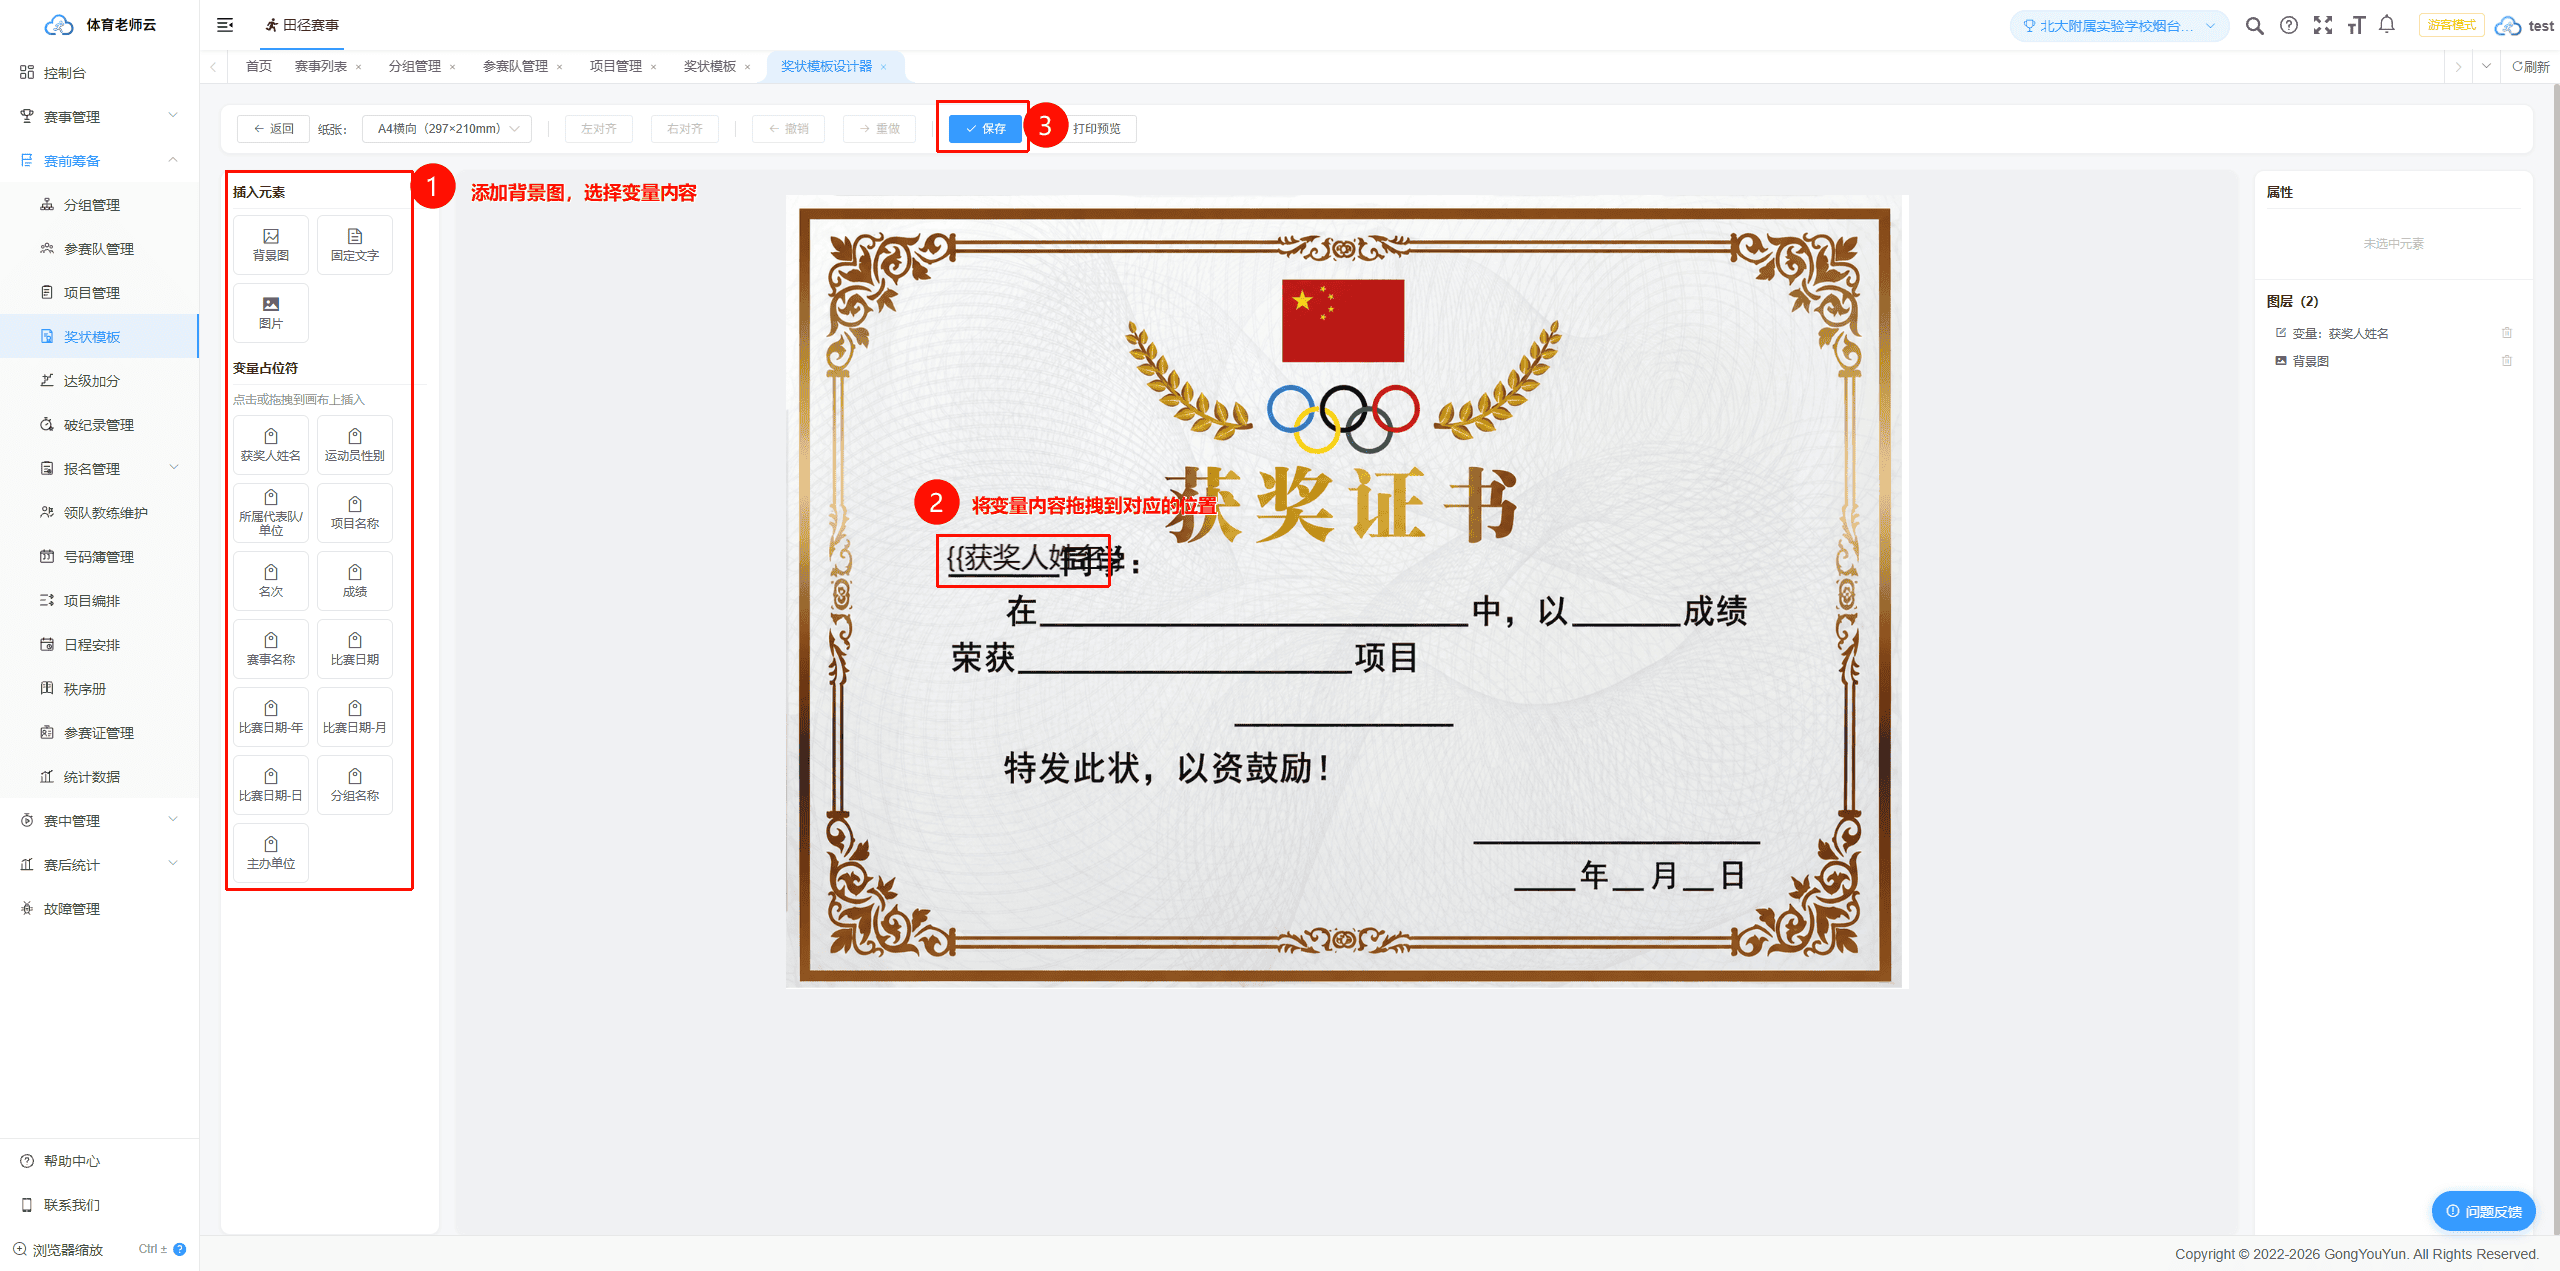This screenshot has width=2560, height=1271.
Task: Open the paper size A4横向 dropdown
Action: 447,129
